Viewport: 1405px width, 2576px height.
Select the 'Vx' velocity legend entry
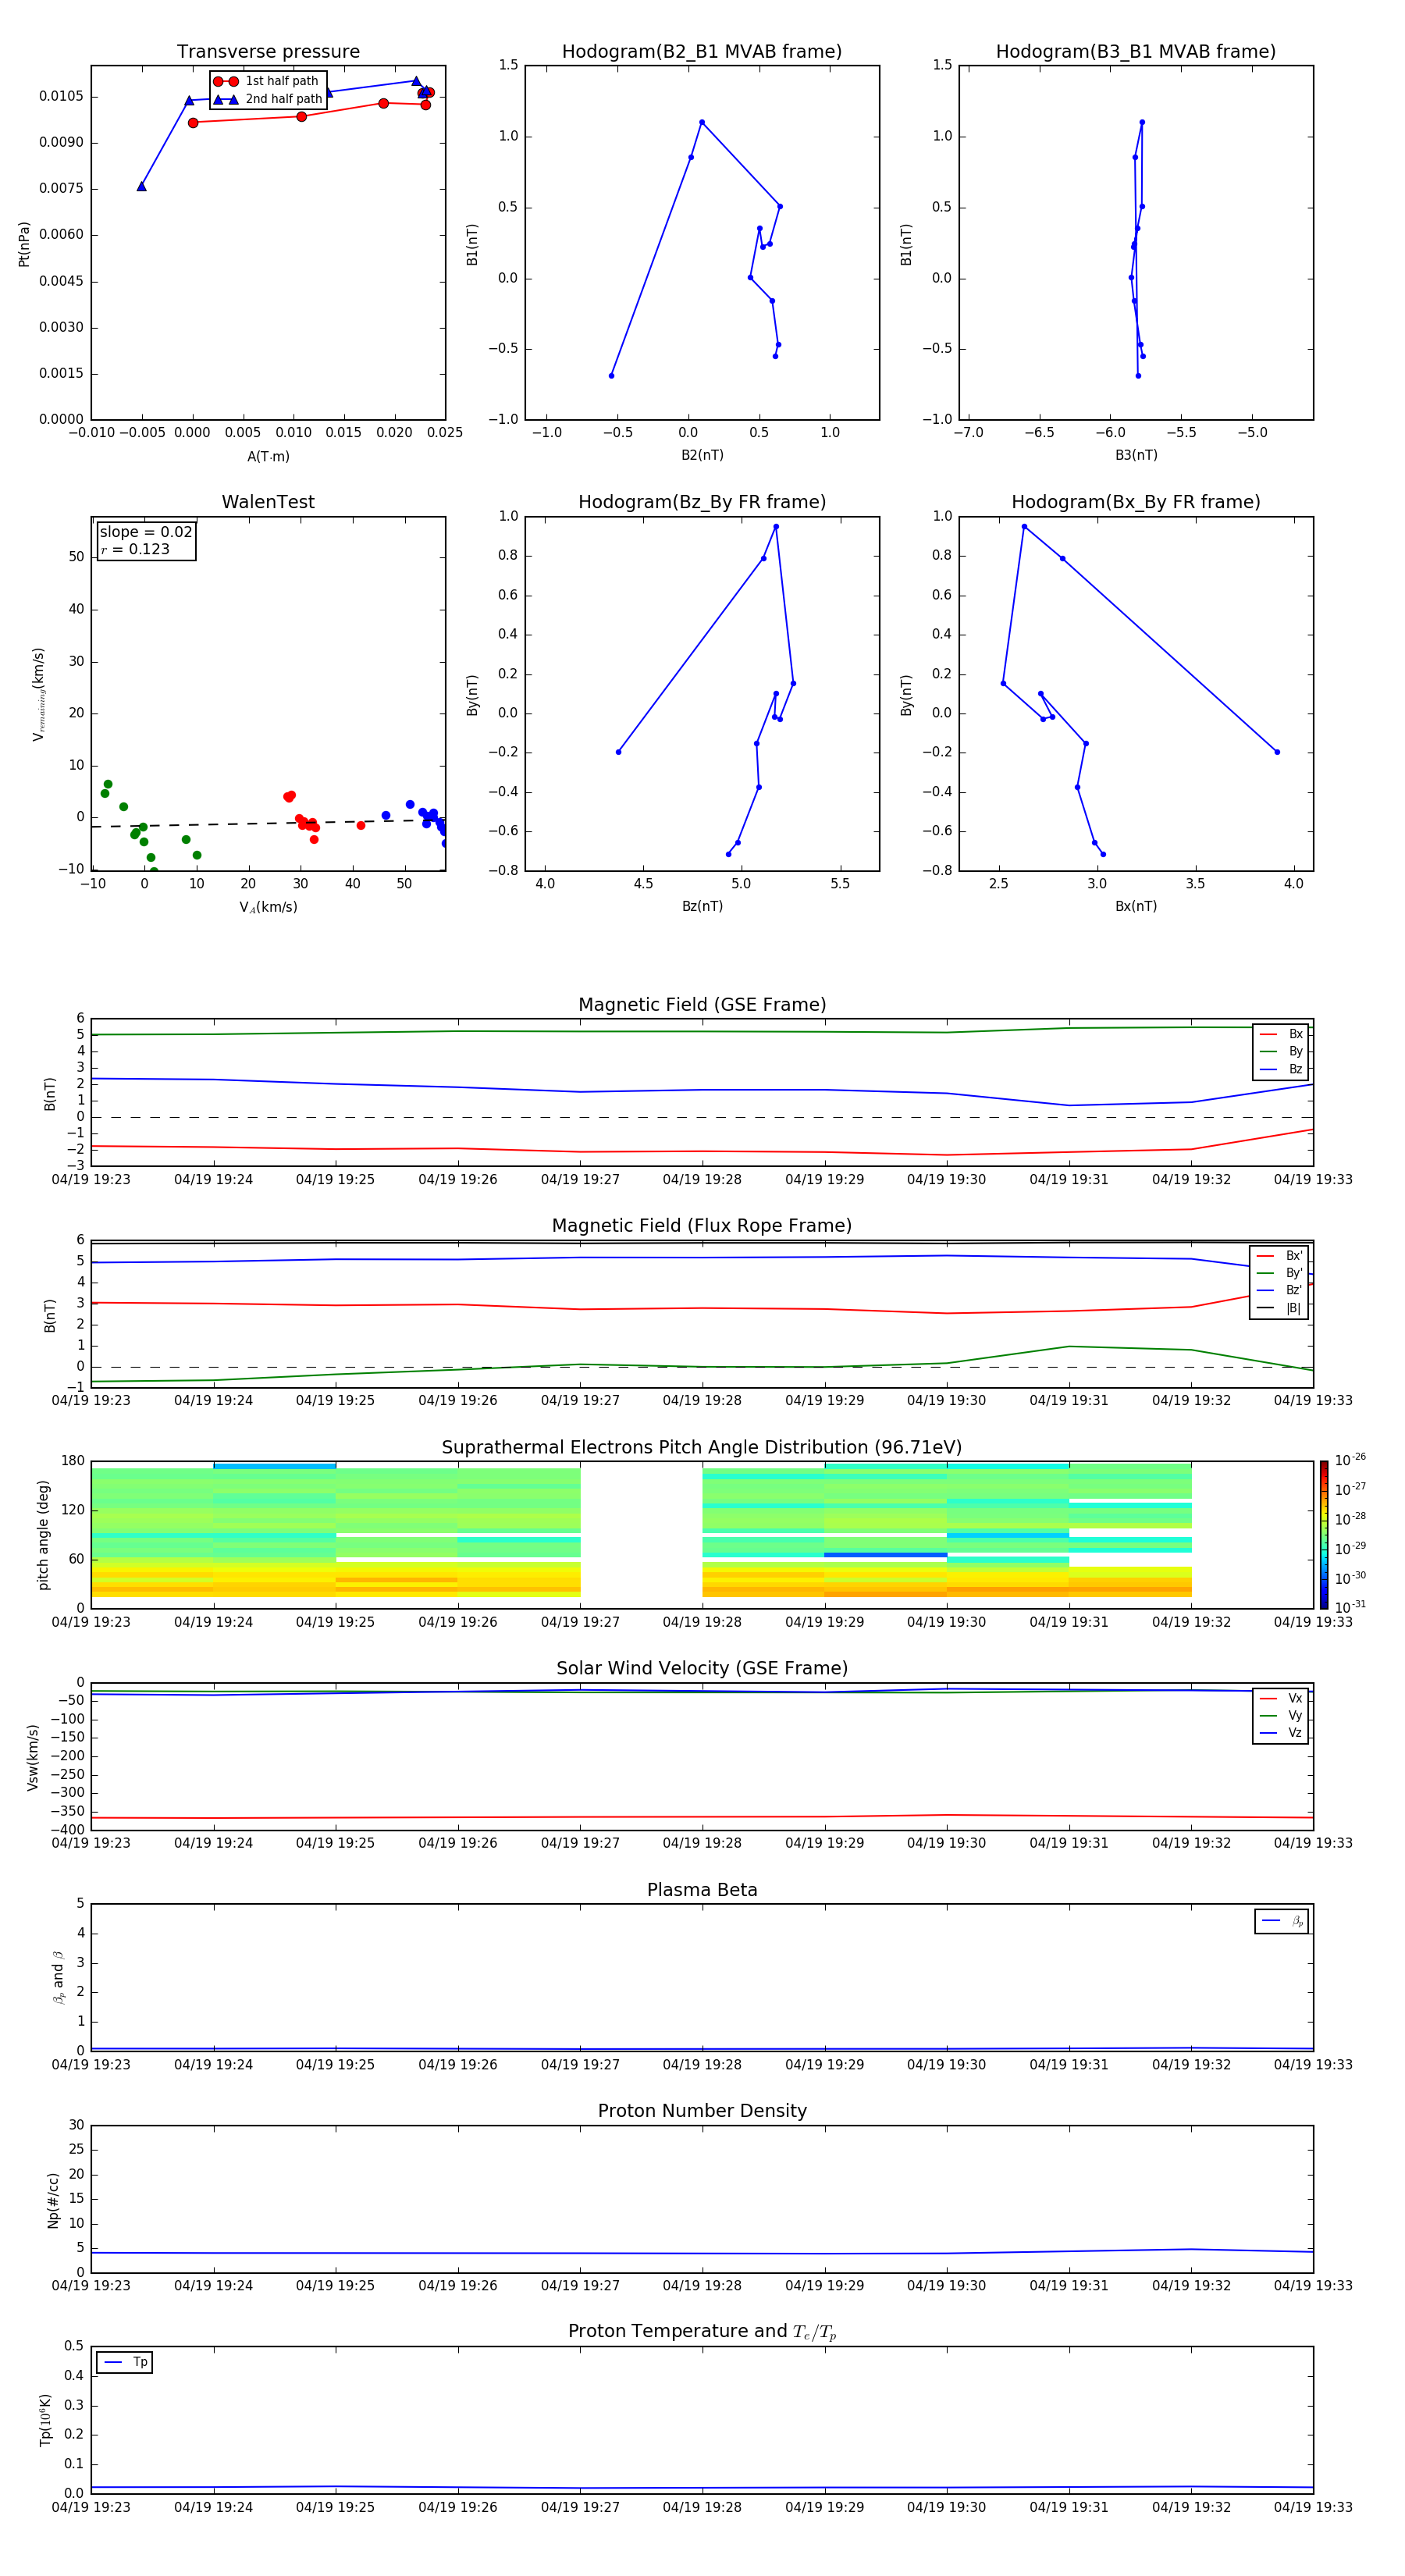coord(1281,1698)
